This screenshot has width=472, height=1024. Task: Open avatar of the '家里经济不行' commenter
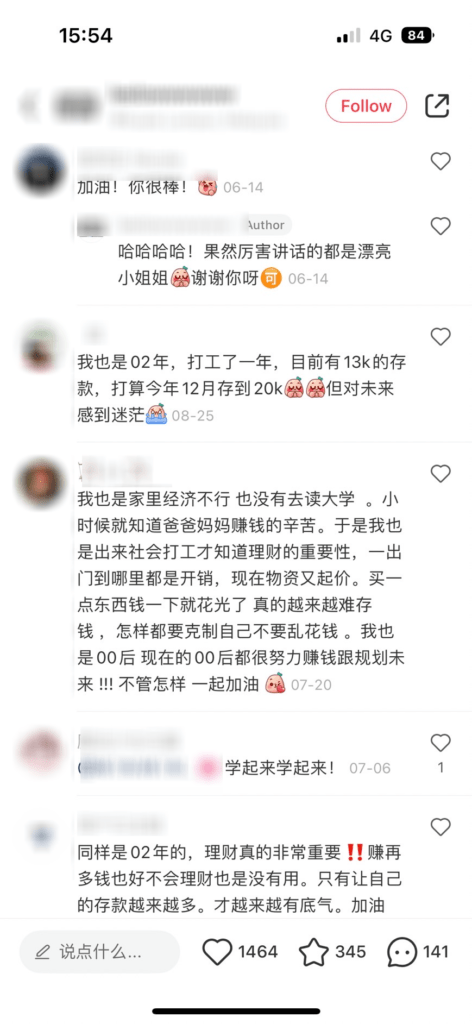[41, 482]
